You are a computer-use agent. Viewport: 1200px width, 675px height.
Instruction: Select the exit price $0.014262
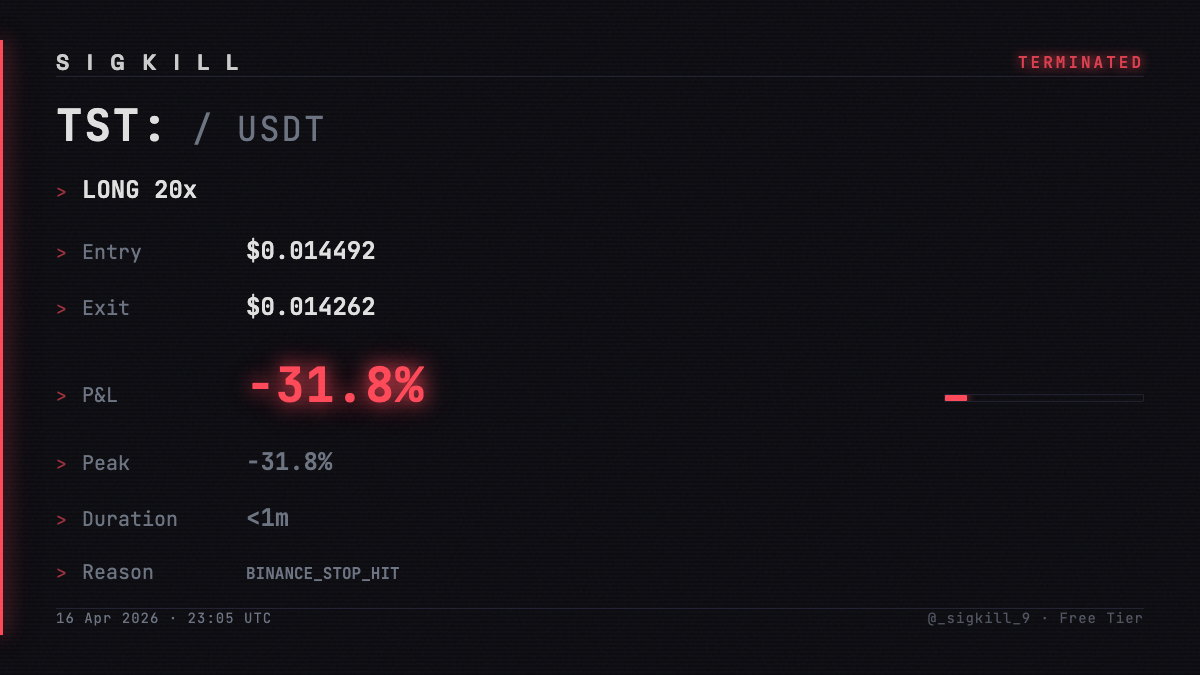click(310, 307)
